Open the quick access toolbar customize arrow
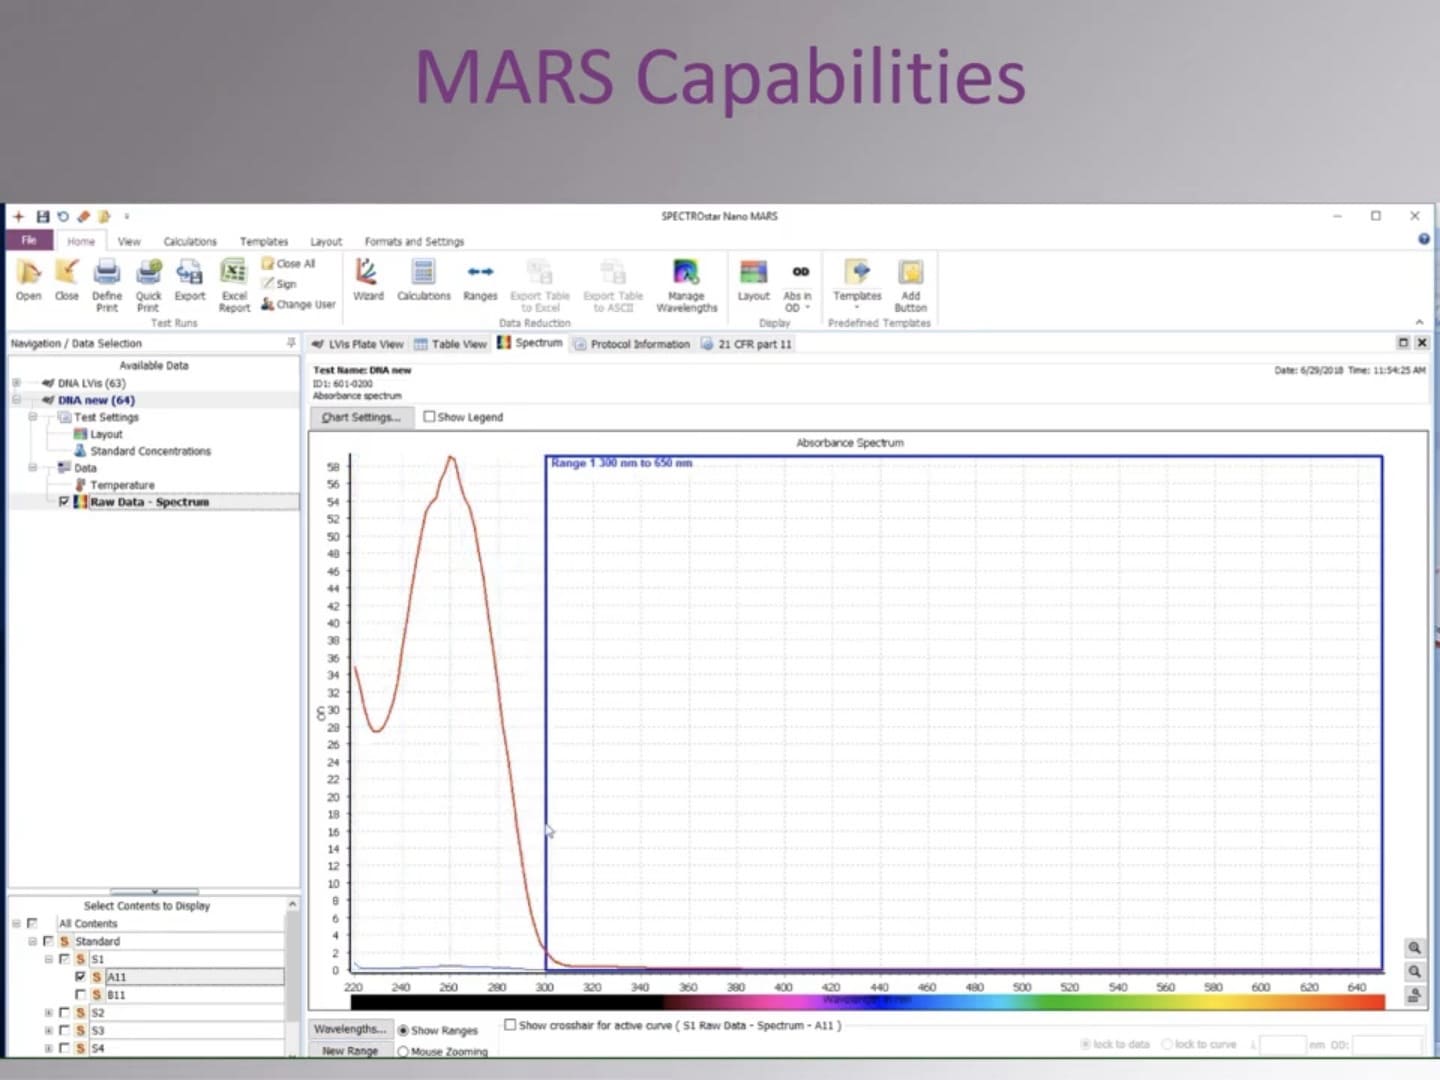The height and width of the screenshot is (1080, 1440). coord(126,216)
